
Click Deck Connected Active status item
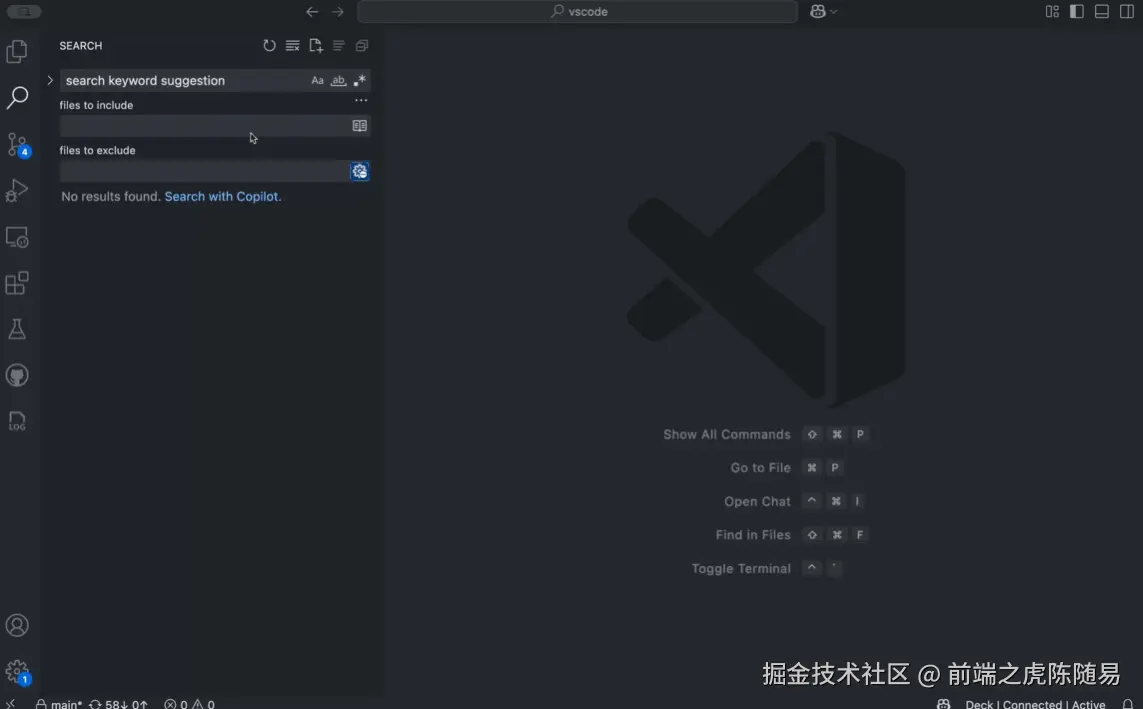pyautogui.click(x=1035, y=704)
